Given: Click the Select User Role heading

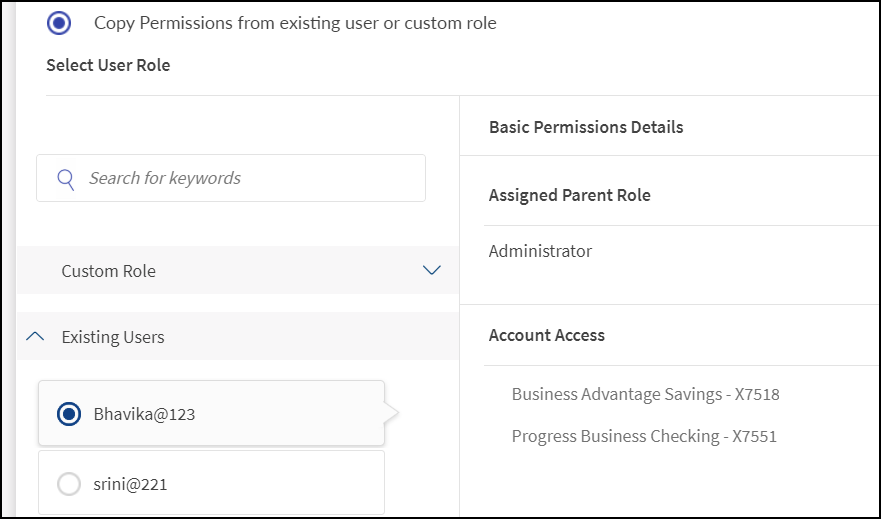Looking at the screenshot, I should [108, 65].
